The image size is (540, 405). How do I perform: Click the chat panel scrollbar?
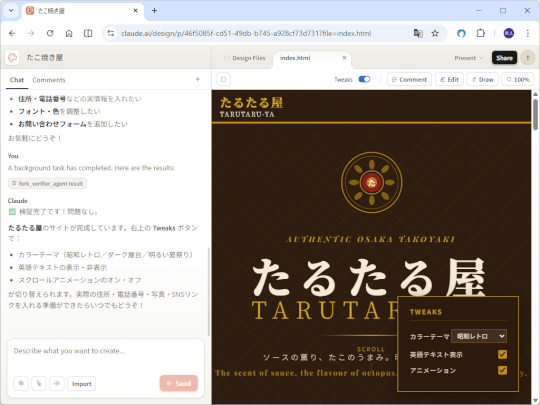pos(209,291)
